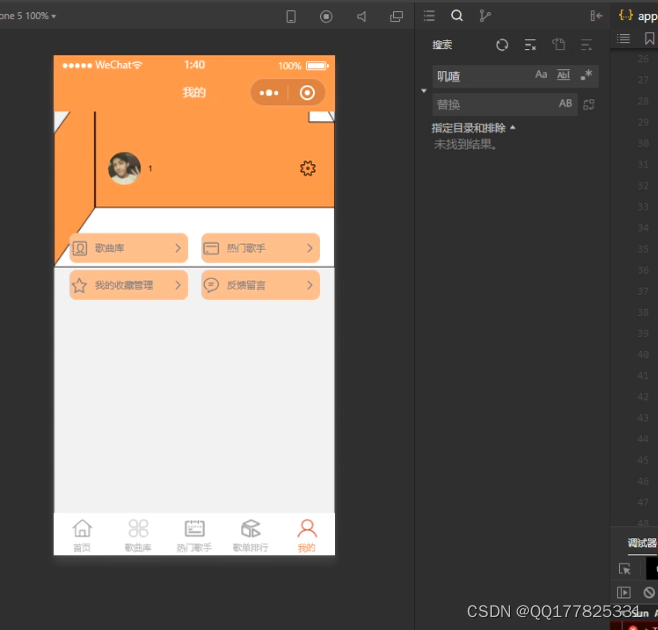Open the app JSON file tab
Viewport: 658px width, 630px height.
click(x=637, y=16)
